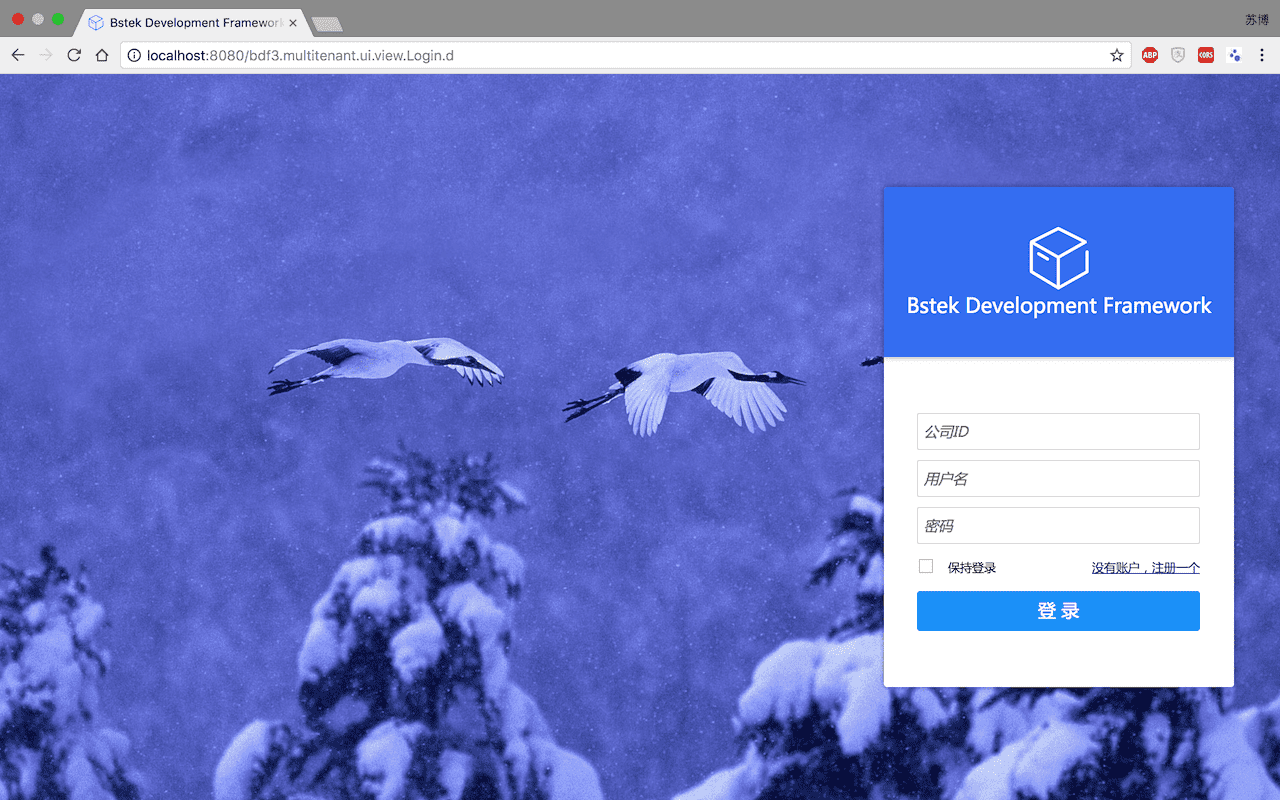Click the browser back arrow

pos(17,55)
